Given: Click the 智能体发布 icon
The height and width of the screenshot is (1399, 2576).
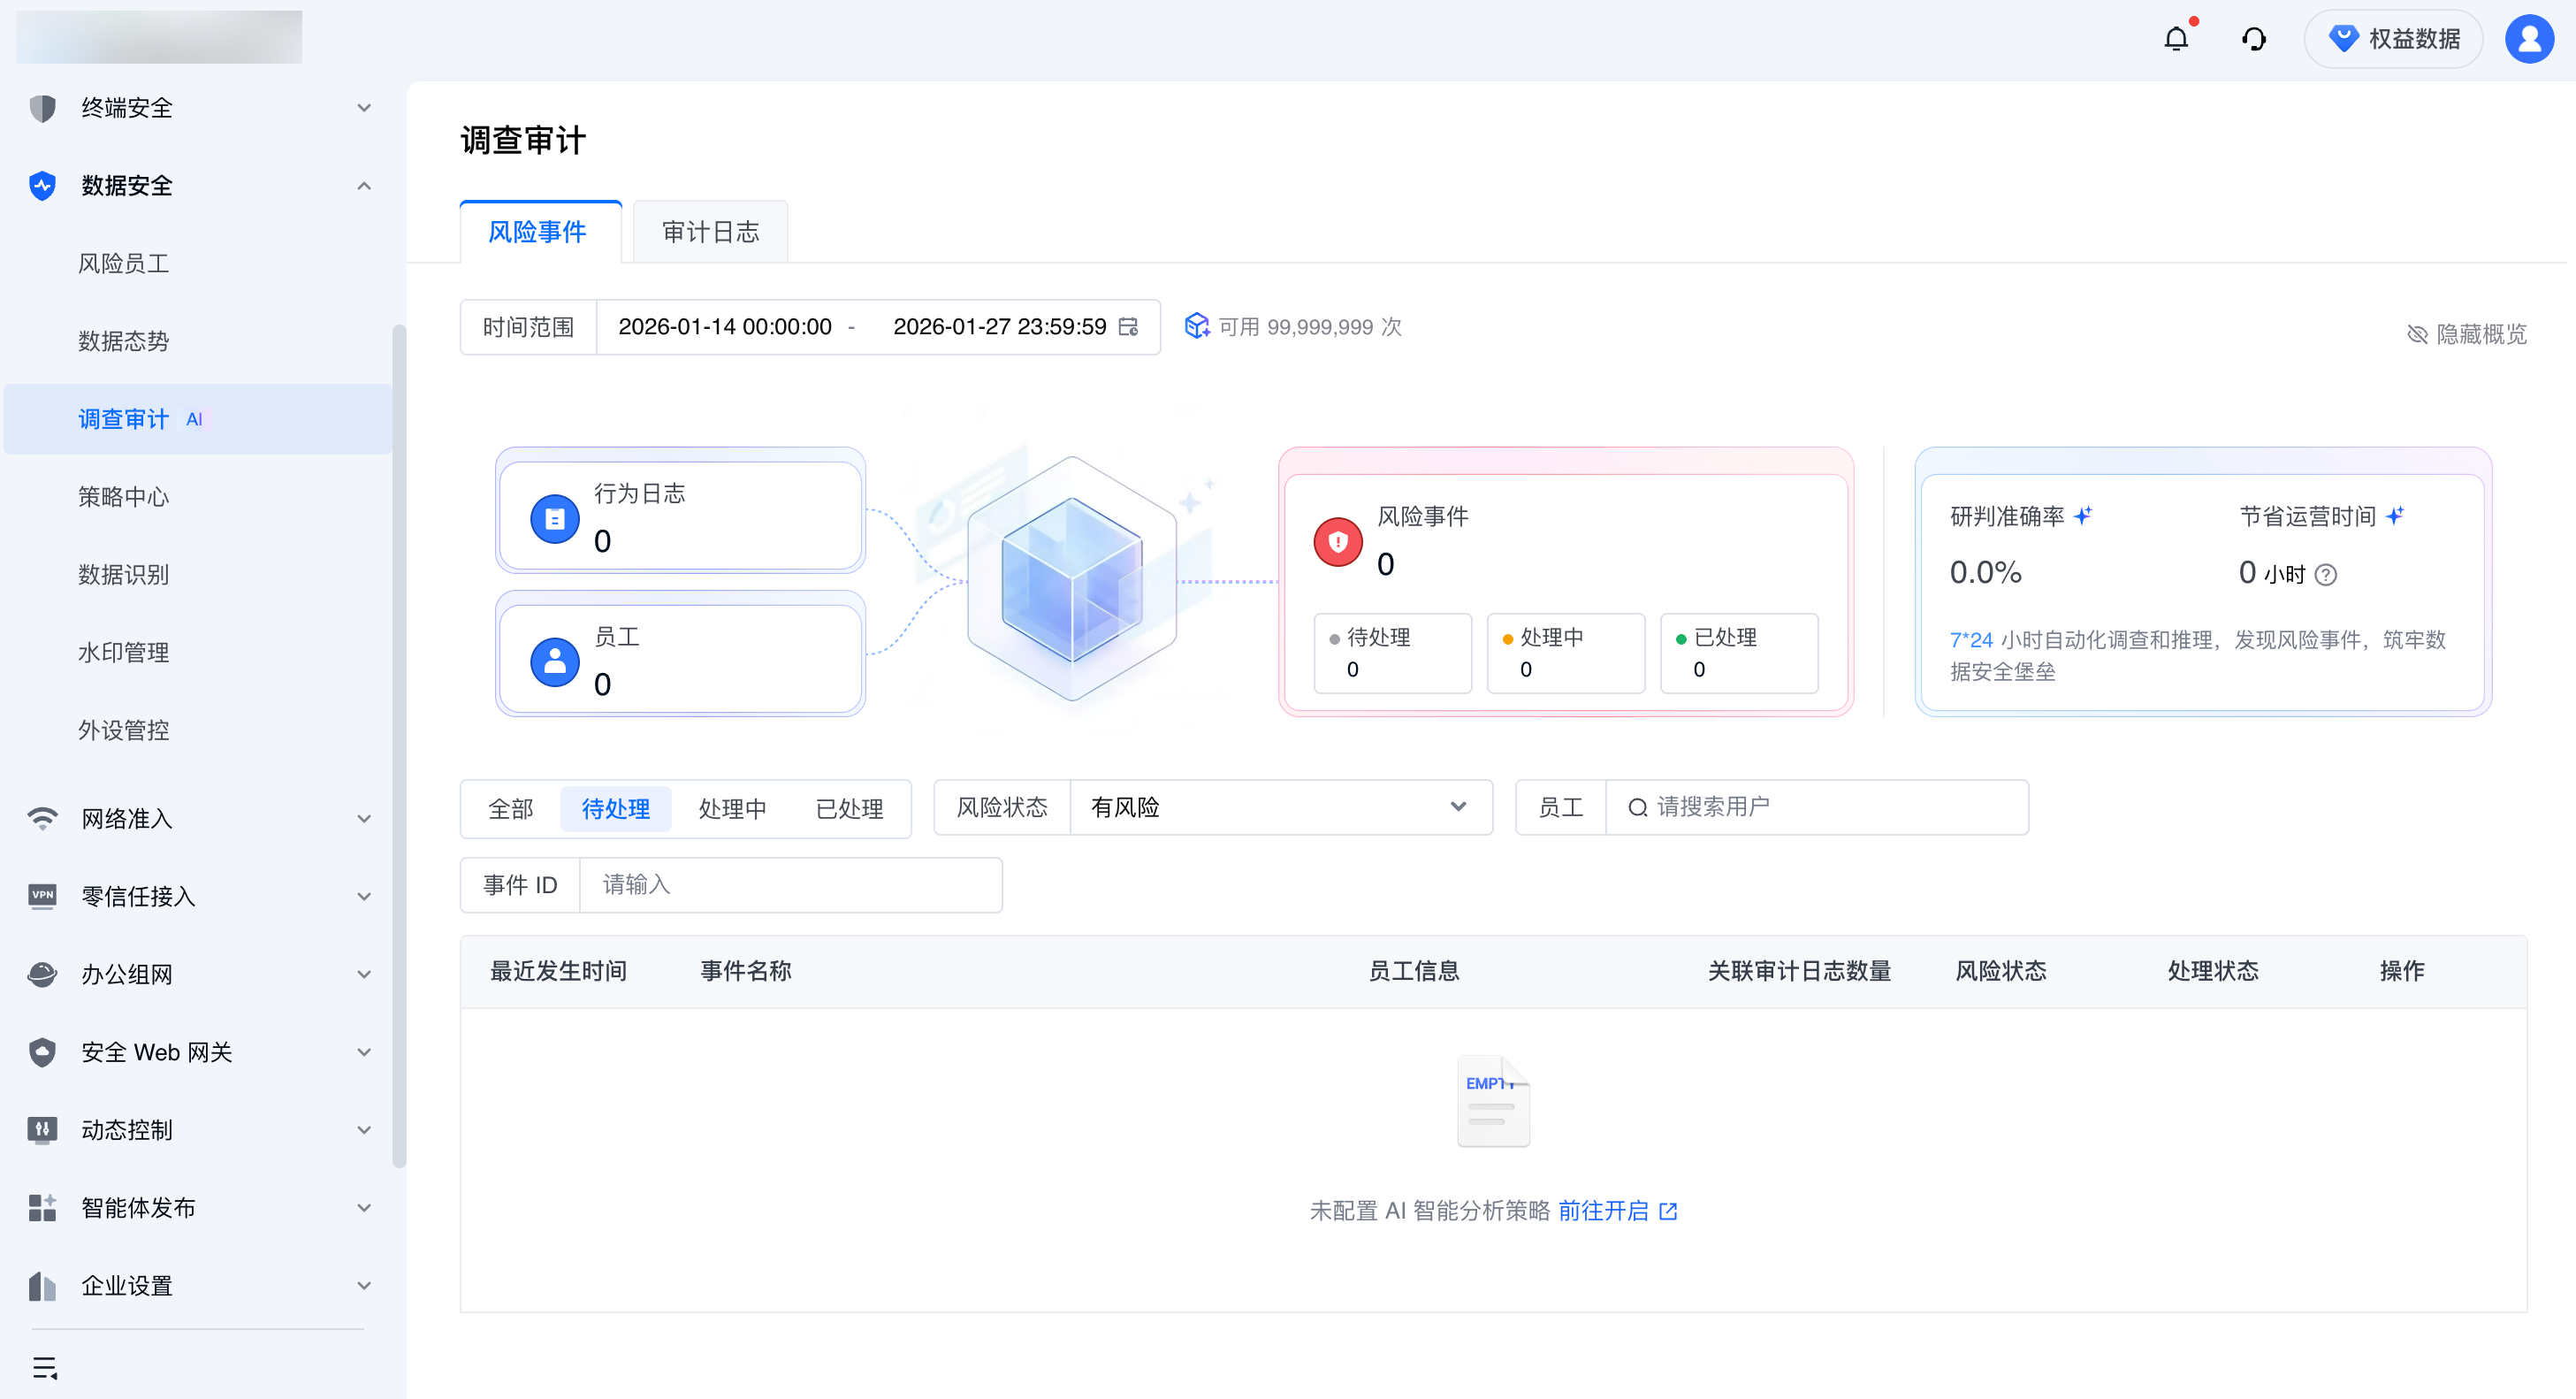Looking at the screenshot, I should point(42,1208).
